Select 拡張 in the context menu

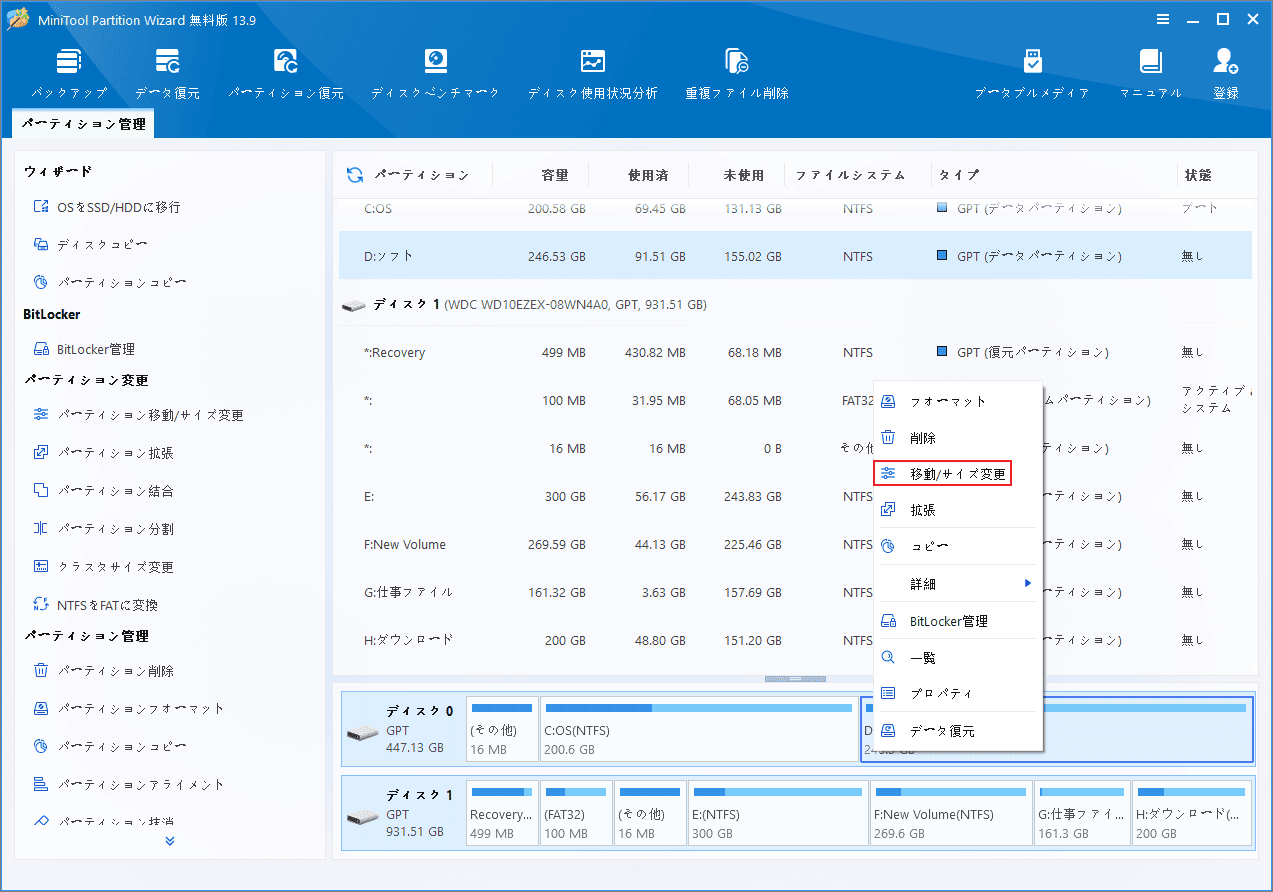[x=958, y=510]
